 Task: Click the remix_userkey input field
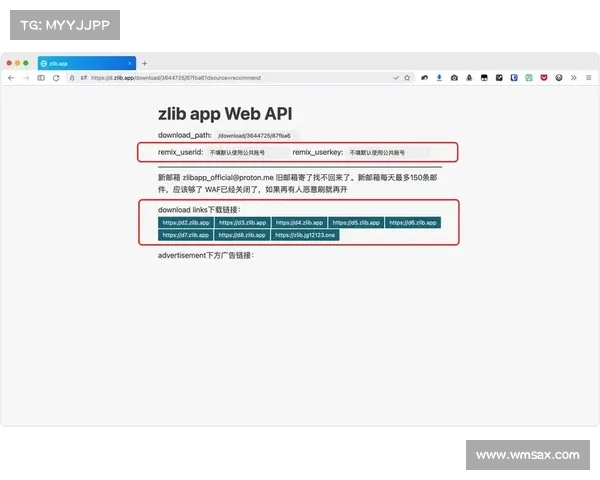(x=388, y=152)
